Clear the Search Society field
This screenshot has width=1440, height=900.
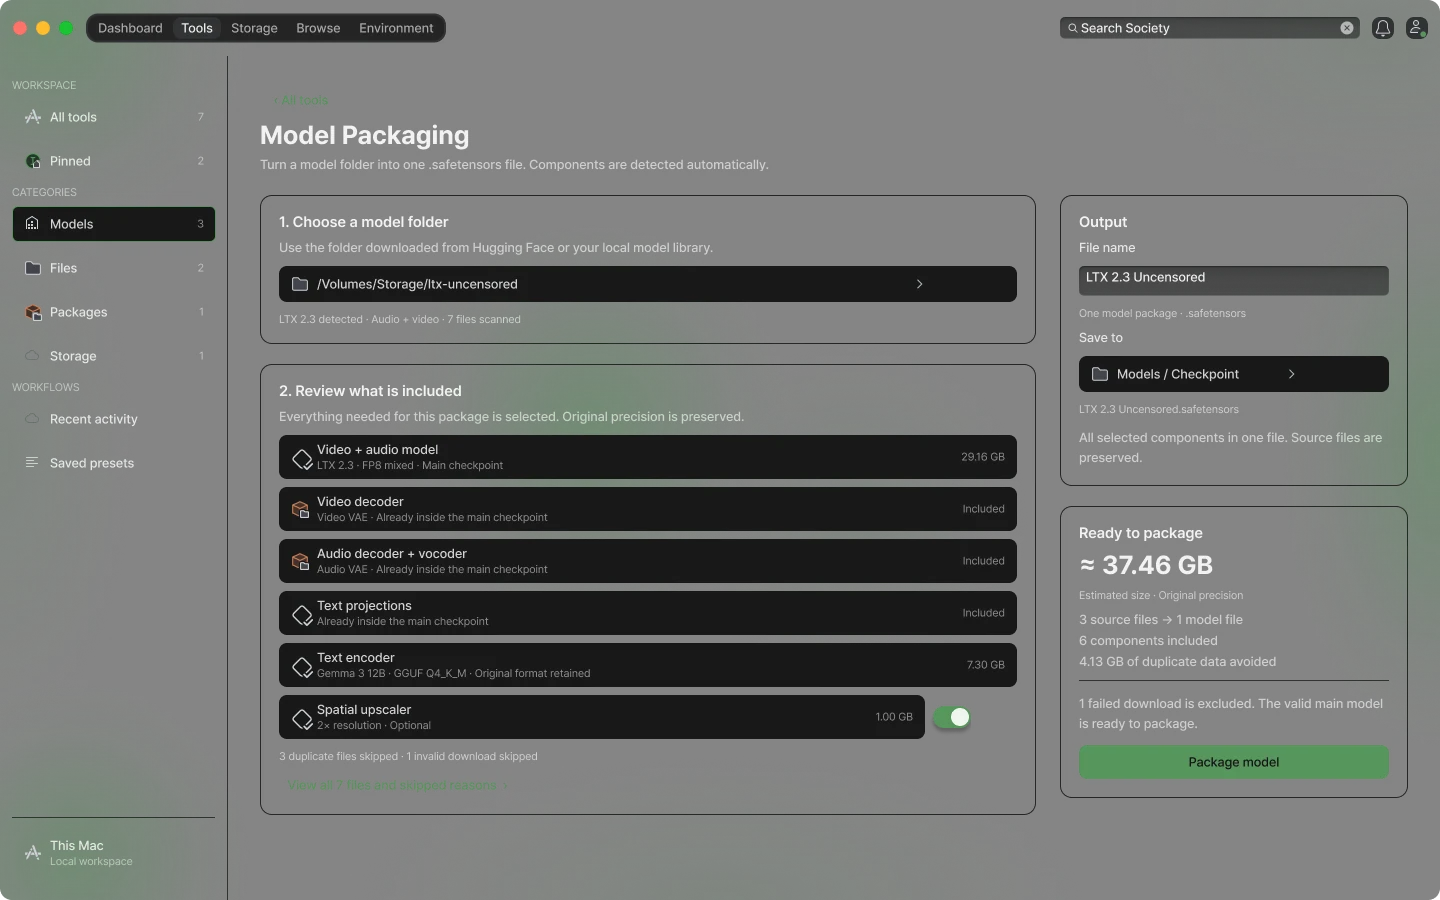(1347, 28)
